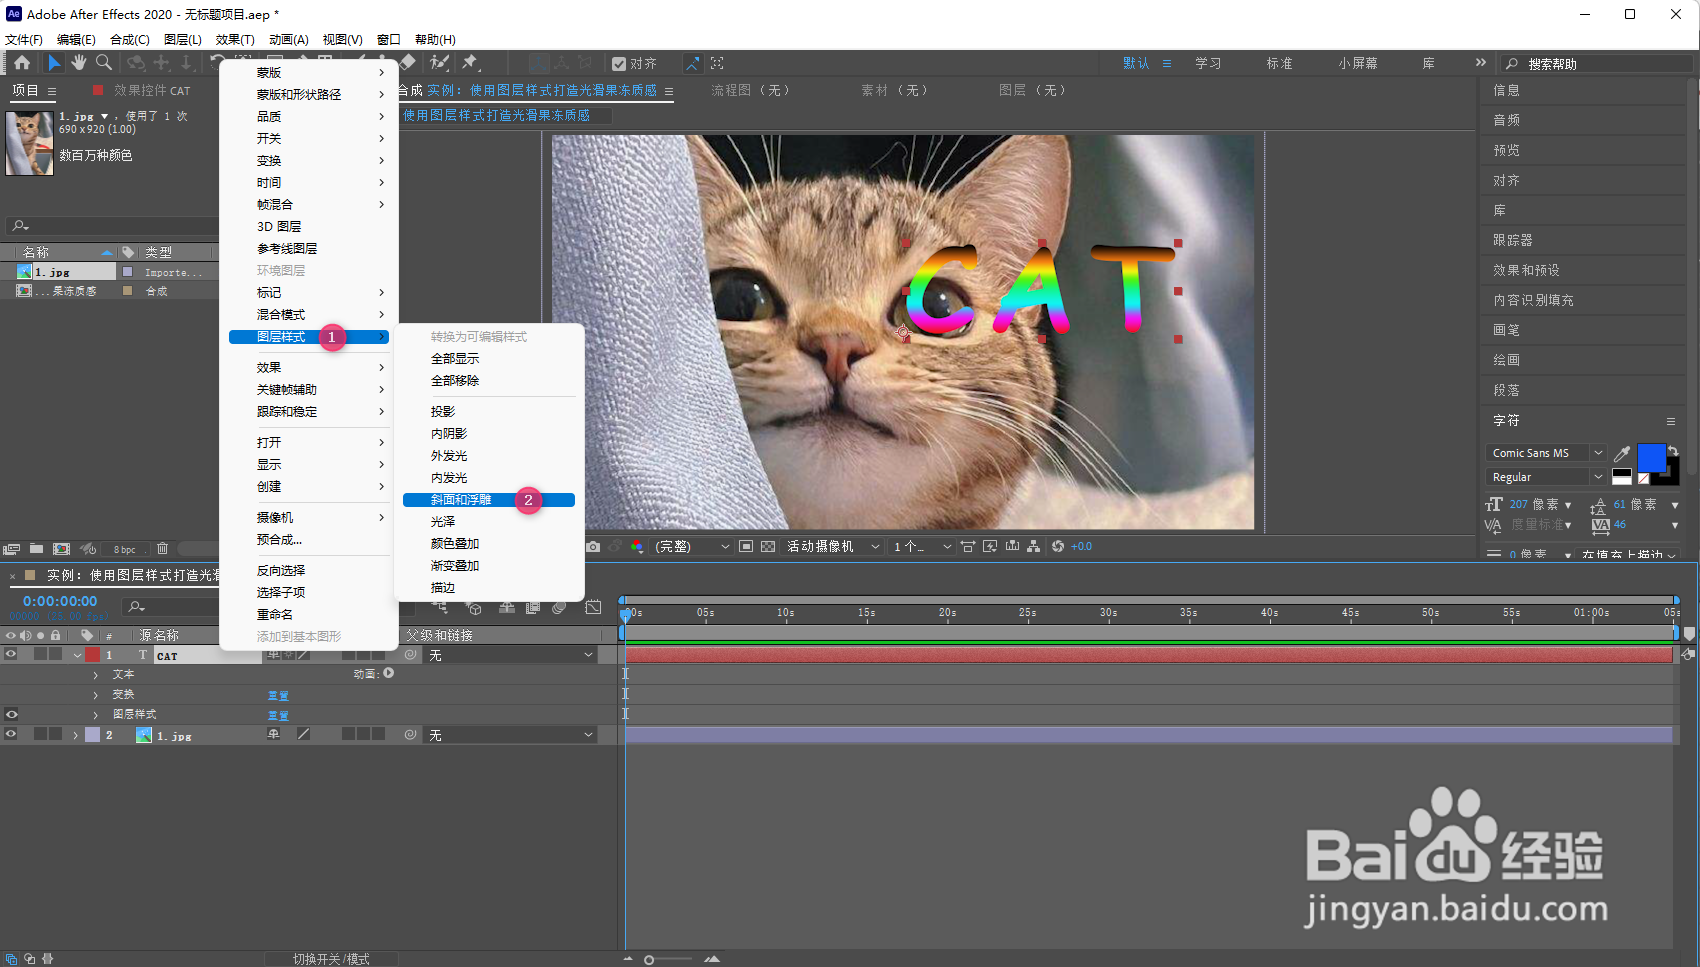Toggle solo switch for 1.jpg layer
Image resolution: width=1700 pixels, height=967 pixels.
pyautogui.click(x=40, y=735)
